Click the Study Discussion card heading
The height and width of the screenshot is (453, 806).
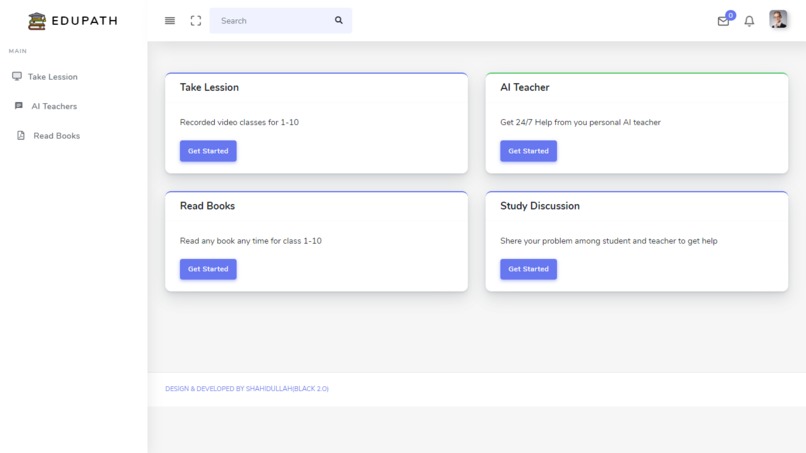(540, 206)
